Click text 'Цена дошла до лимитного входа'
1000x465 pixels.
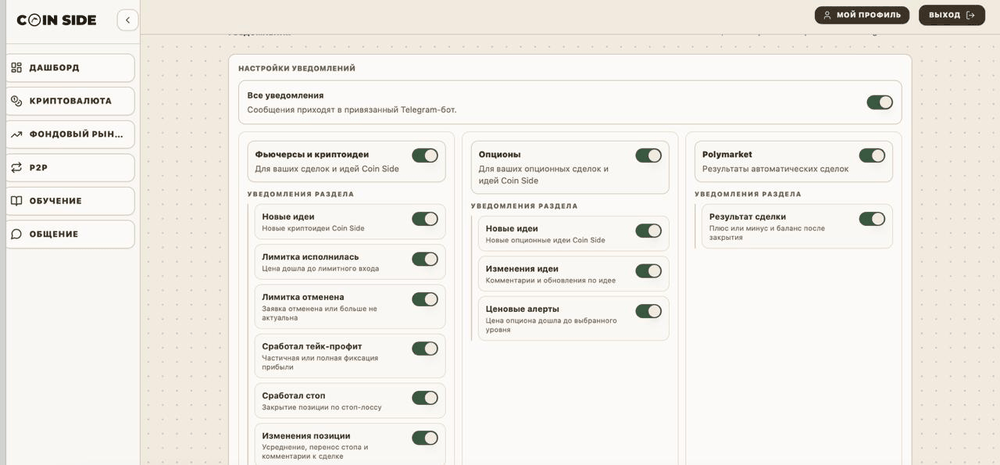click(320, 269)
